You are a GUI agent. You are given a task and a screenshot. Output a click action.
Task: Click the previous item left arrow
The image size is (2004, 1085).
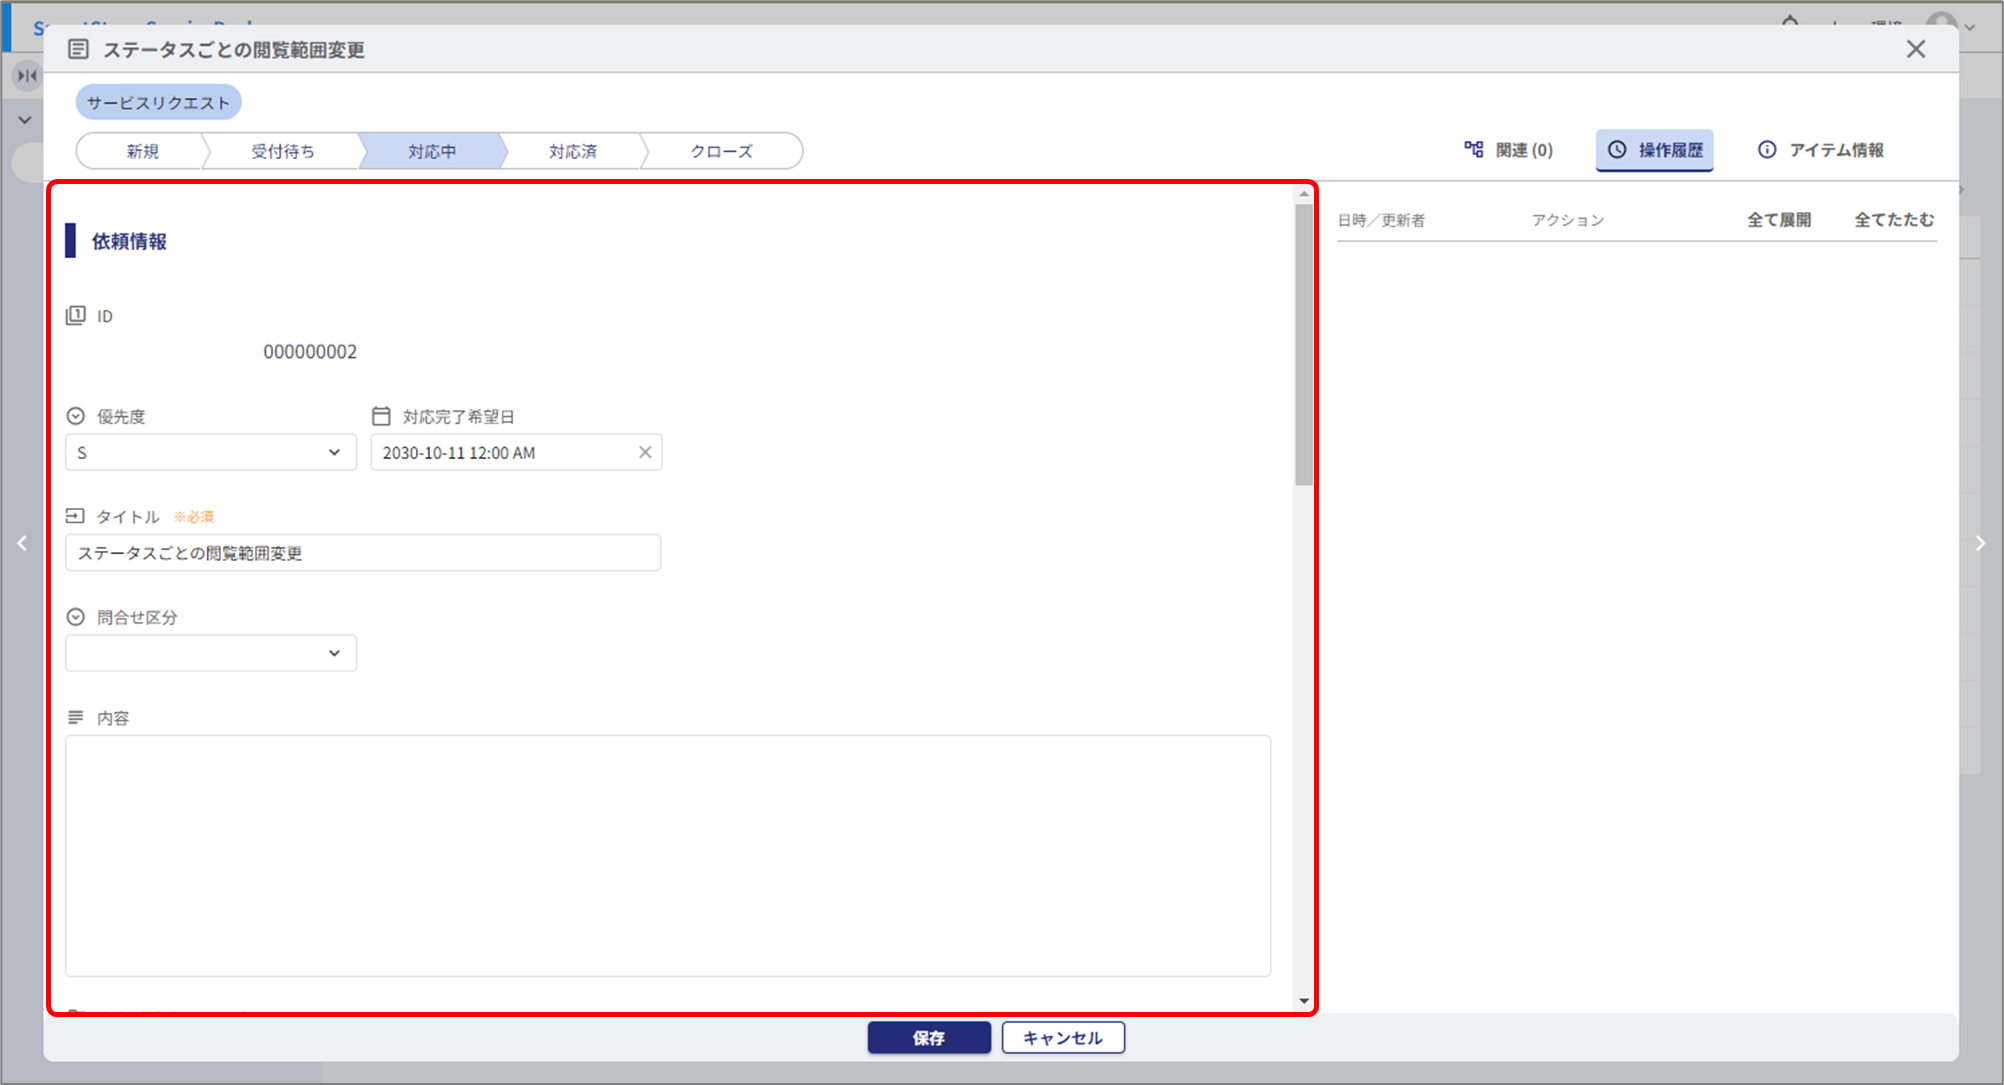(x=22, y=543)
